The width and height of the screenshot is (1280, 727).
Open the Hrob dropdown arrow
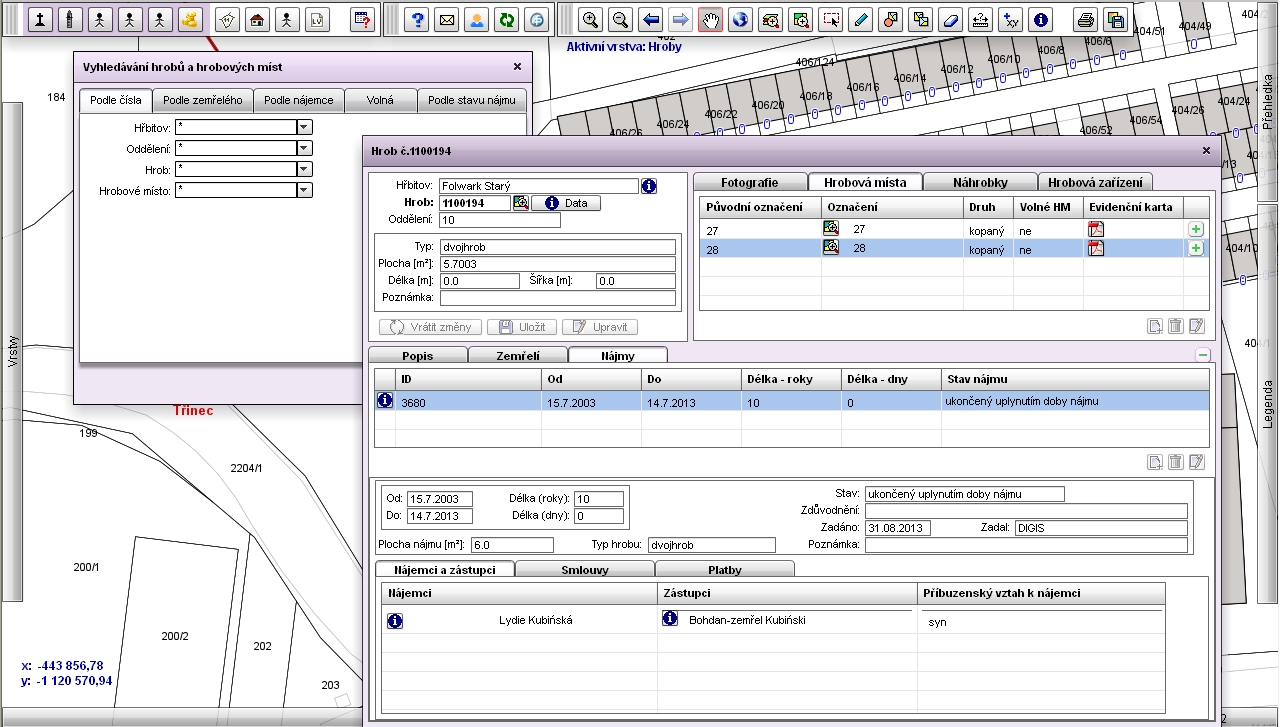coord(305,169)
